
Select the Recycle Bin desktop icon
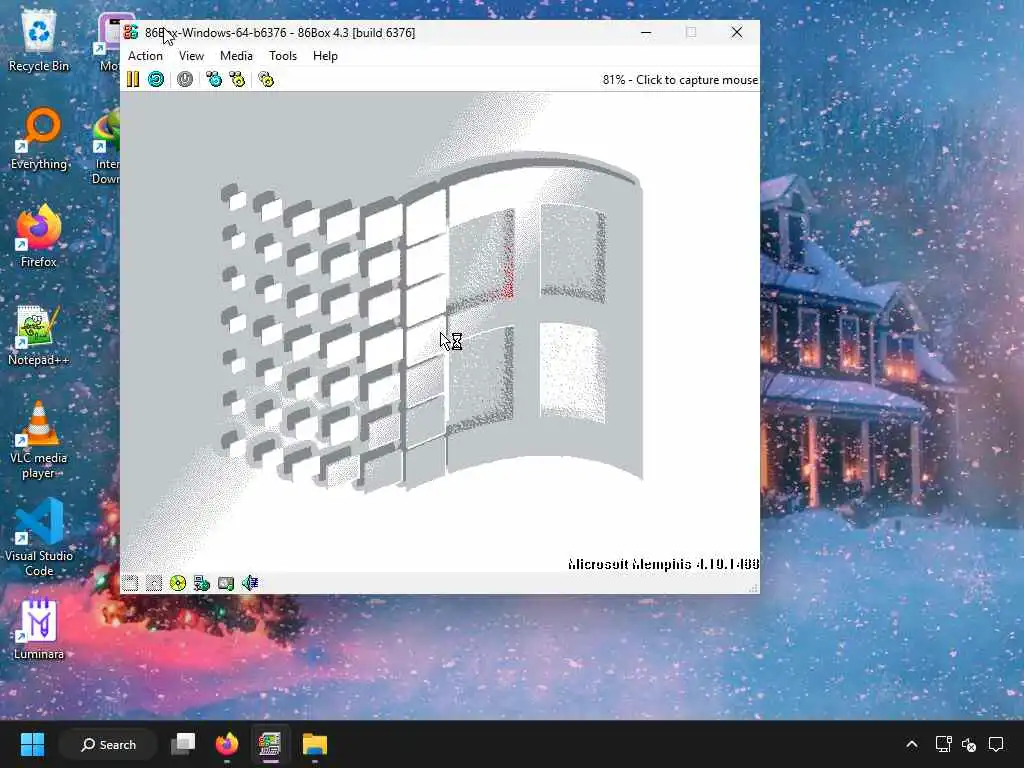(x=39, y=42)
